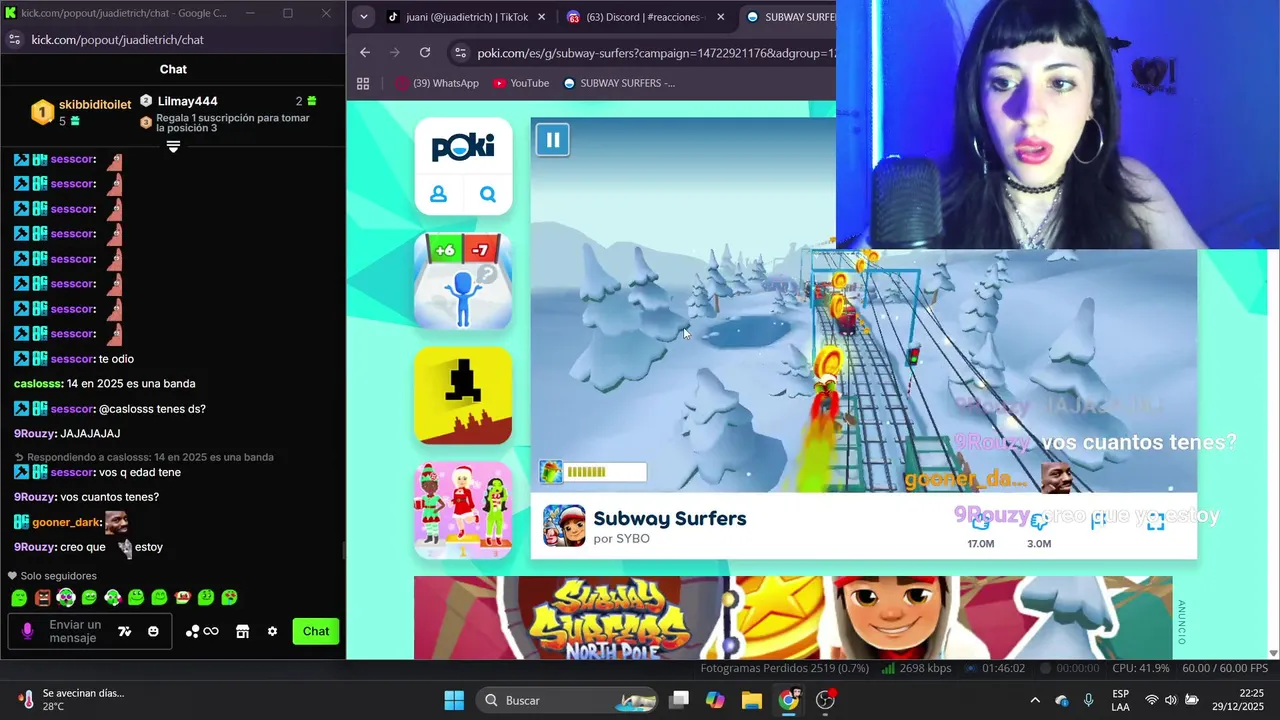Open Copilot from the taskbar
The image size is (1280, 720).
(x=715, y=700)
